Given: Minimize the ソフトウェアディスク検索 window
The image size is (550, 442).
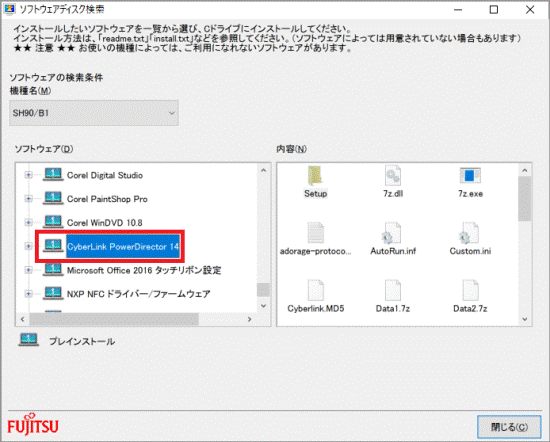Looking at the screenshot, I should (x=458, y=9).
